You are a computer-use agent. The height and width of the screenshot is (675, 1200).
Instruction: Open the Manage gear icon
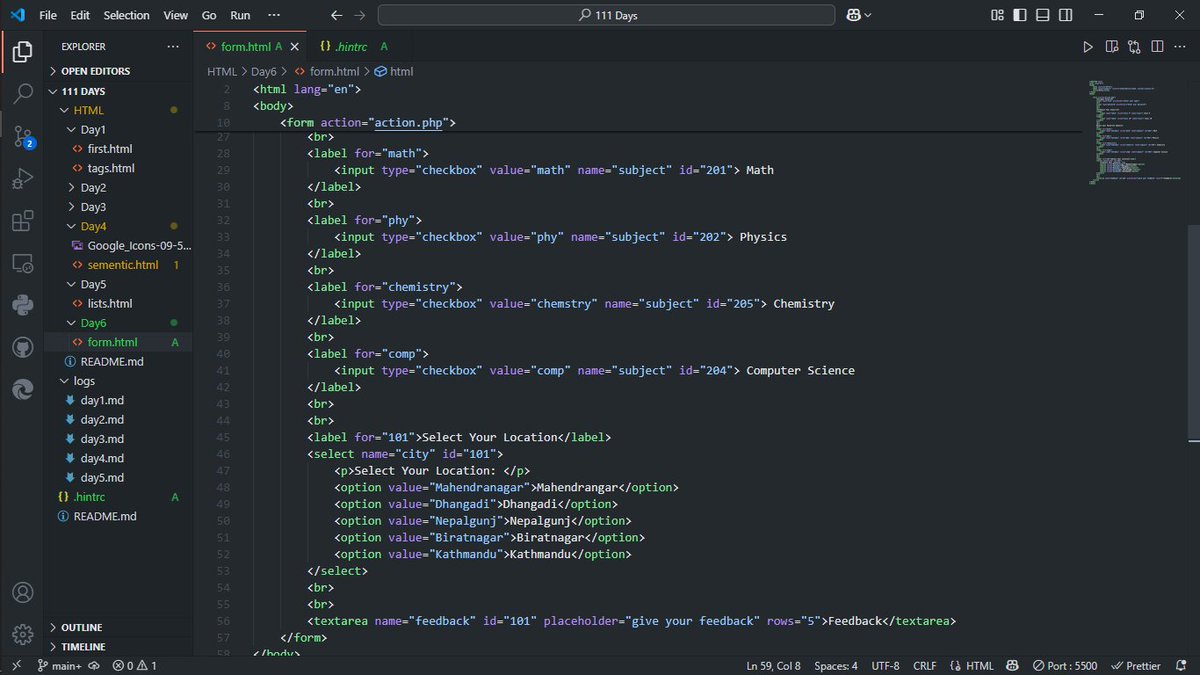(22, 634)
